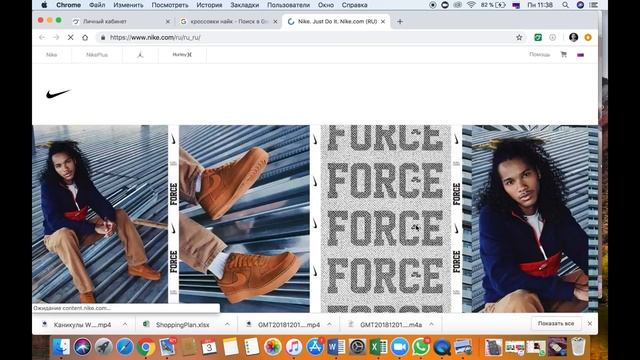640x360 pixels.
Task: Open the Посмотреть menu
Action: (170, 5)
